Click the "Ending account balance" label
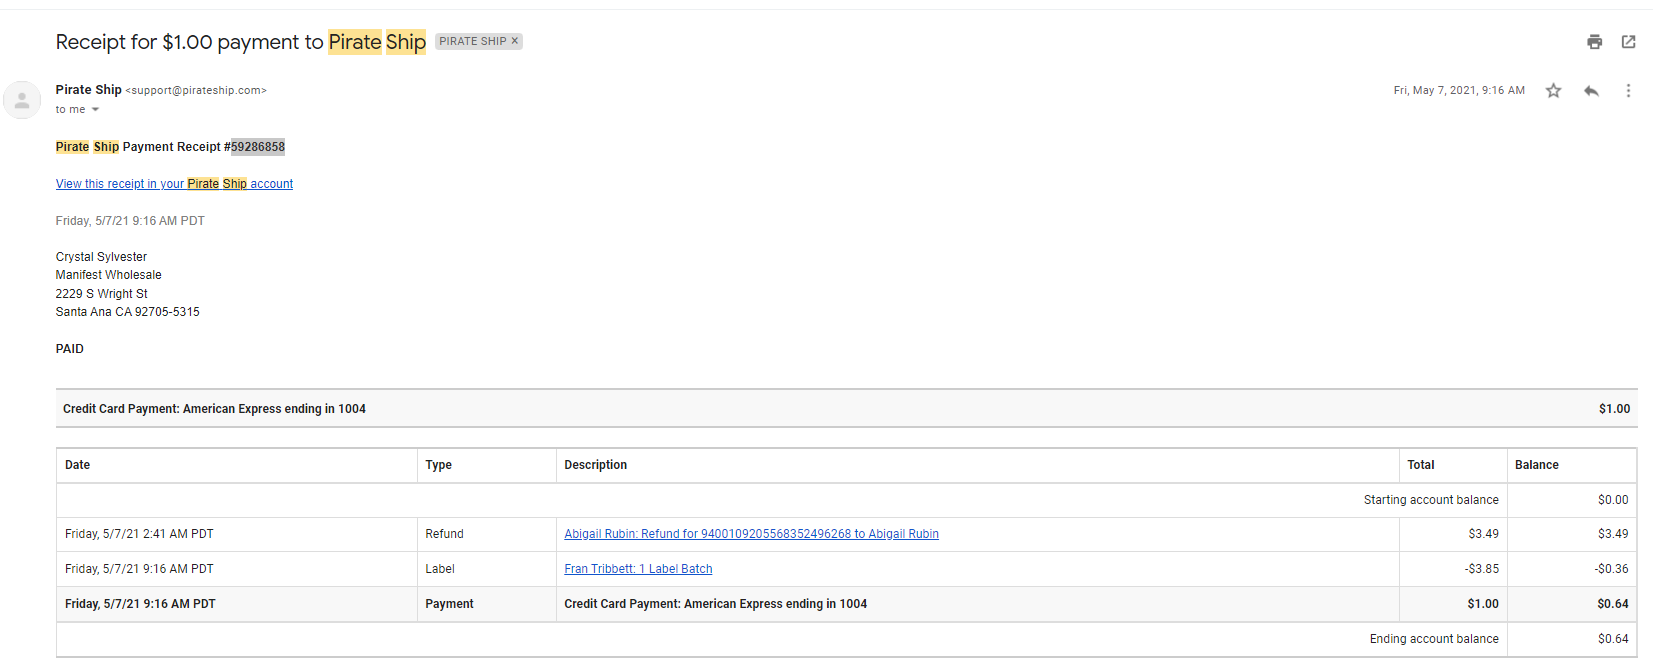 point(1434,639)
